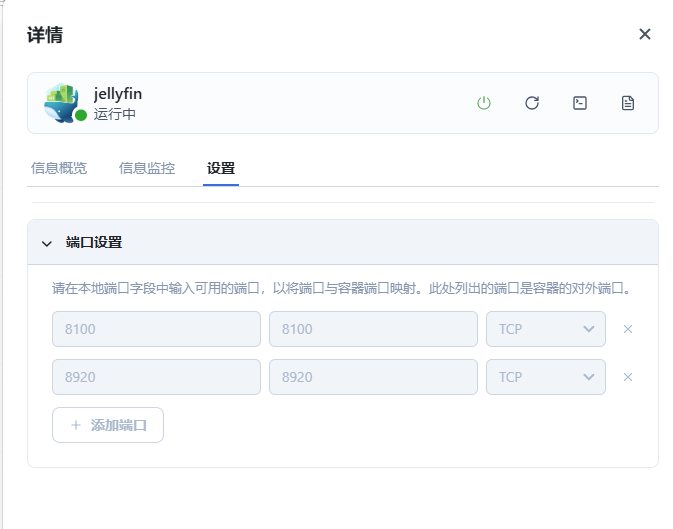Close the 详情 panel
673x529 pixels.
click(645, 34)
